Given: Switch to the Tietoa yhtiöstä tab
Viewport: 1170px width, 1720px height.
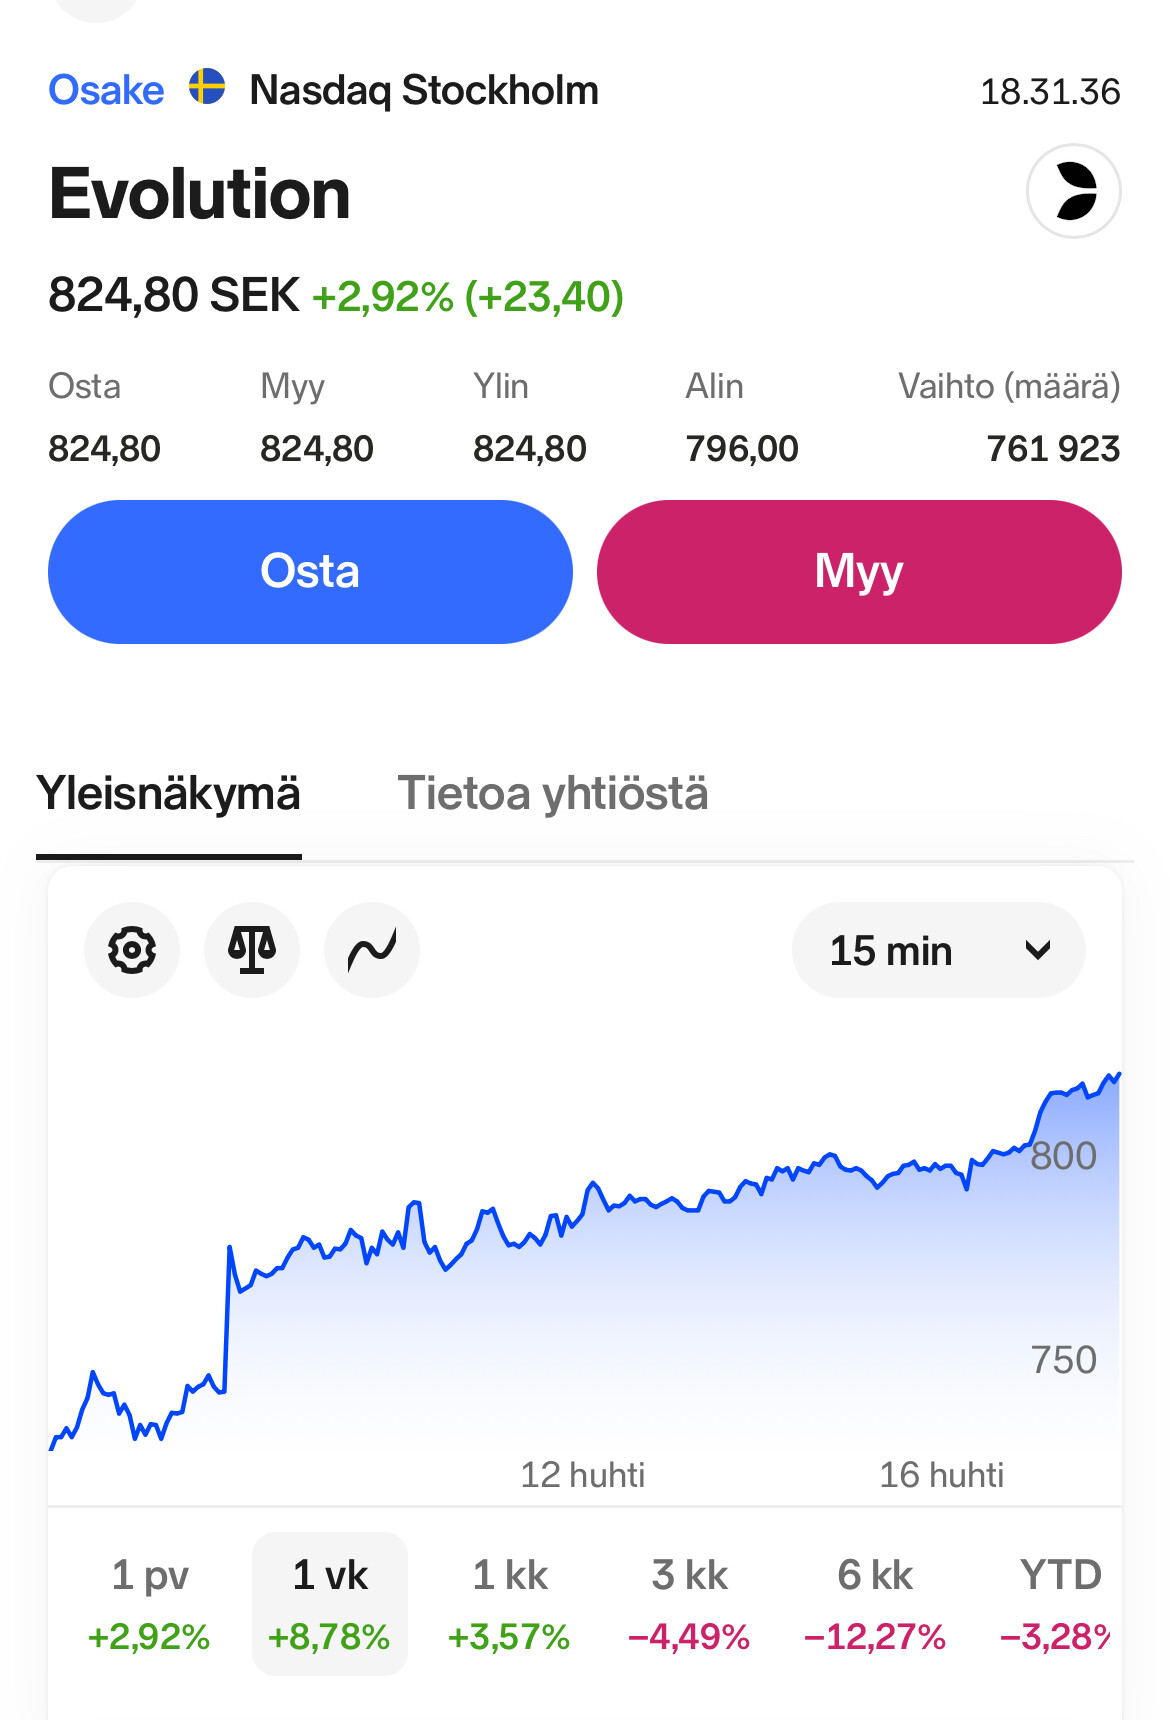Looking at the screenshot, I should 553,793.
